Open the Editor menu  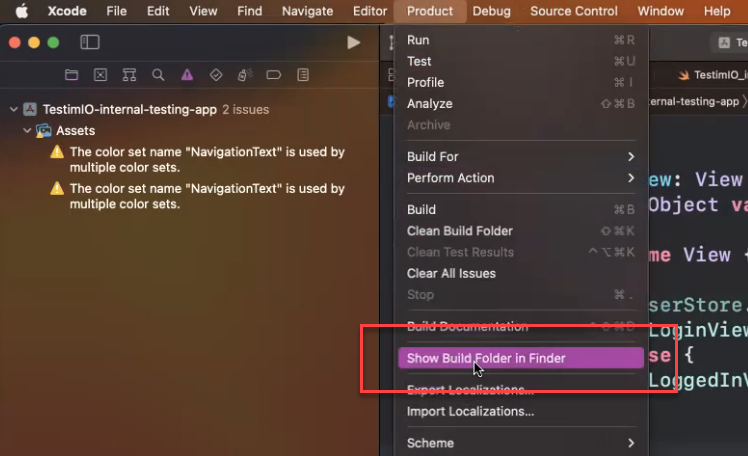coord(370,11)
